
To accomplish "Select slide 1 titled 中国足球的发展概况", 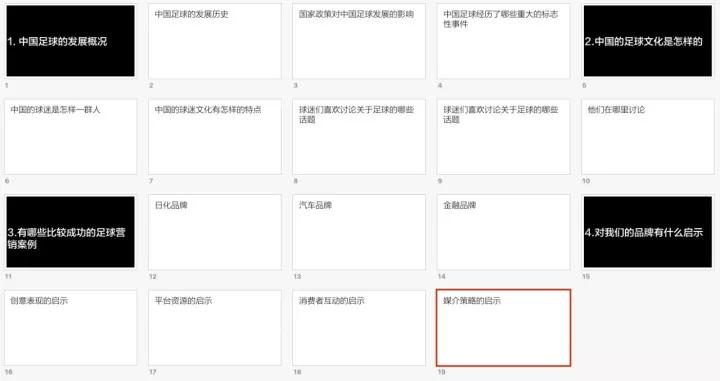I will point(70,41).
